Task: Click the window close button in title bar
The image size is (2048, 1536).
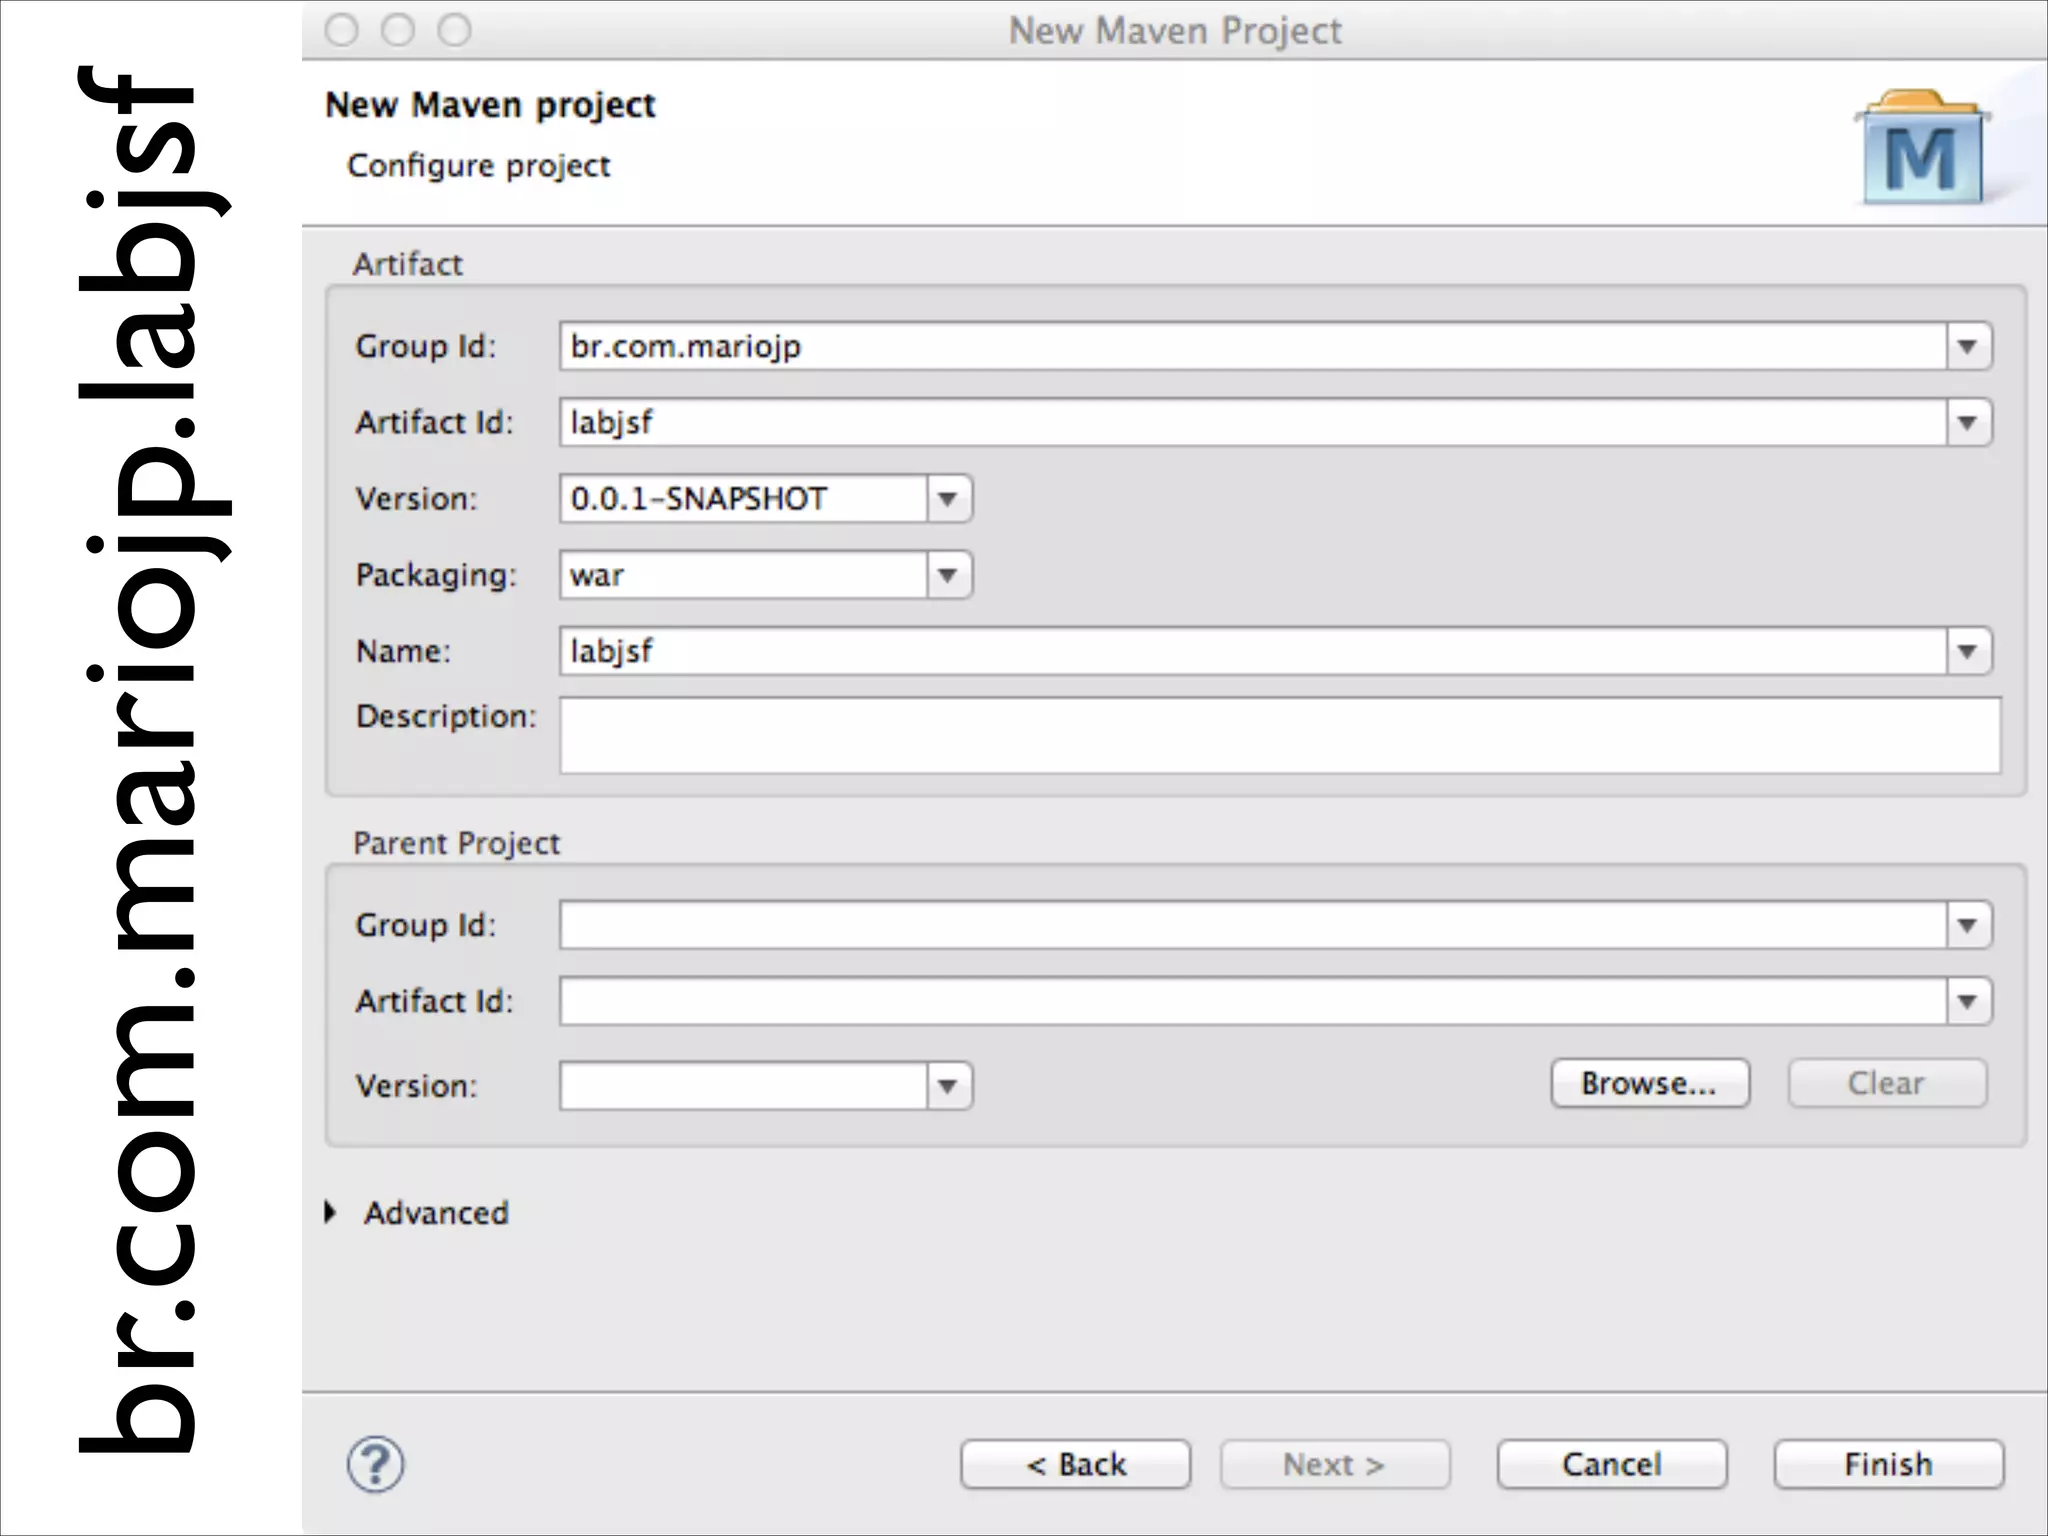Action: tap(342, 30)
